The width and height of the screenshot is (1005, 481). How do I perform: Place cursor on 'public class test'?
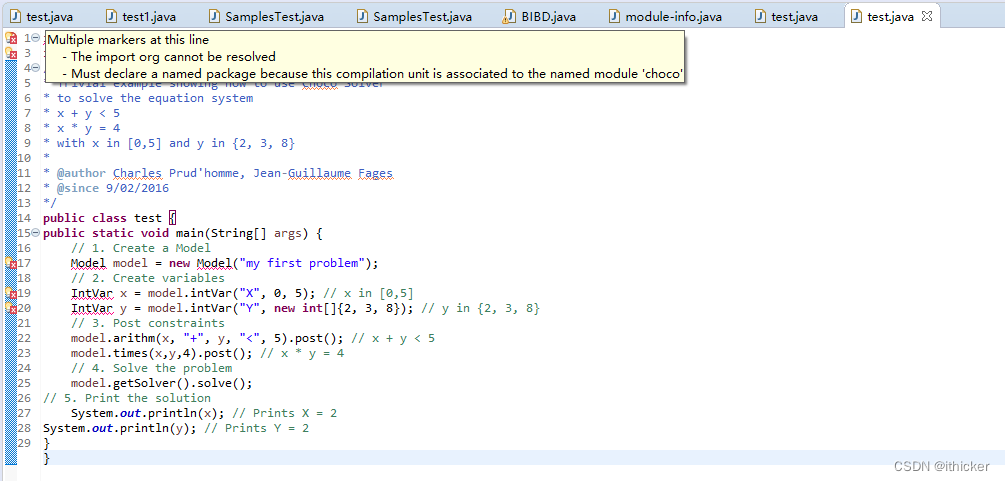point(102,218)
